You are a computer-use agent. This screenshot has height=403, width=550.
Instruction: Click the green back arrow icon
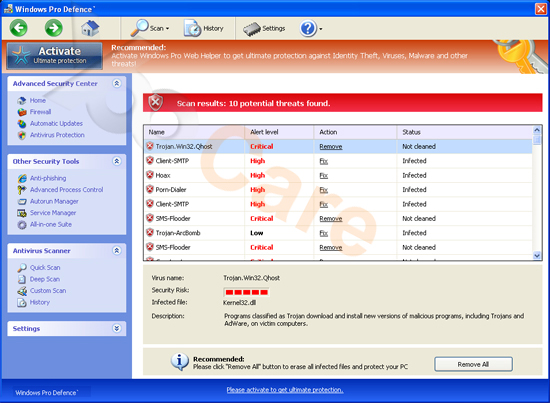[19, 28]
